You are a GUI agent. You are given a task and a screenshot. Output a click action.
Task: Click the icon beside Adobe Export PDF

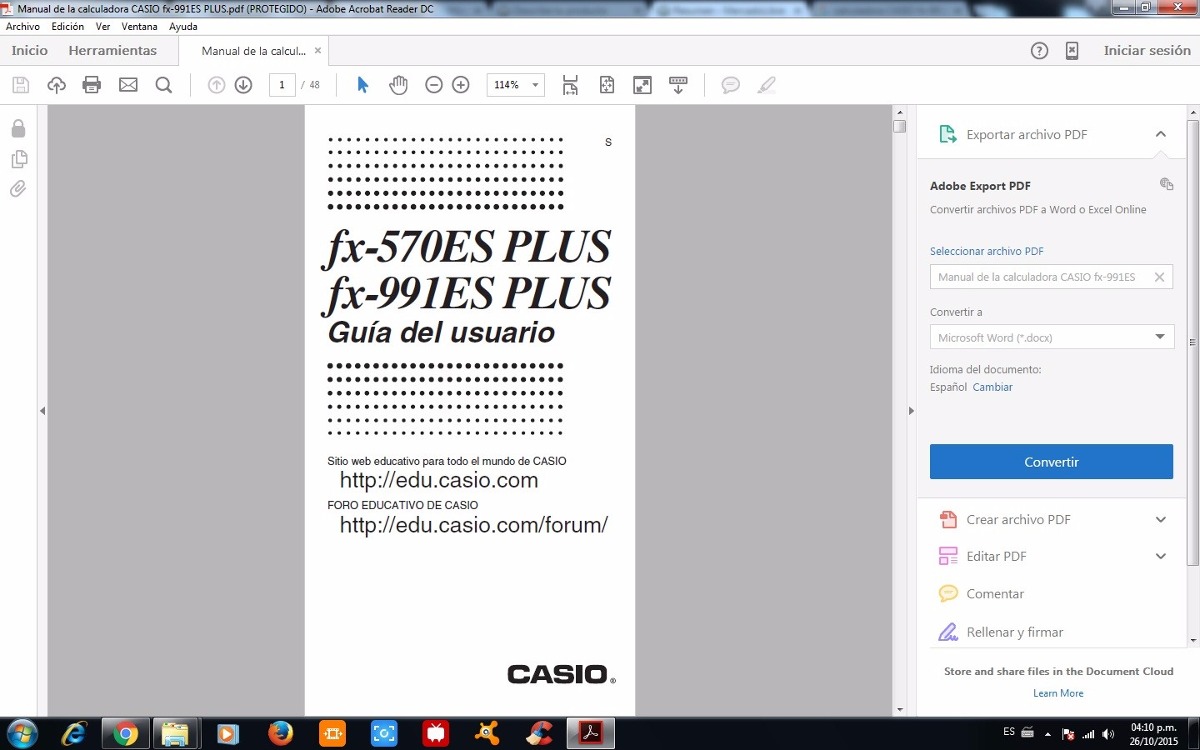tap(1166, 184)
